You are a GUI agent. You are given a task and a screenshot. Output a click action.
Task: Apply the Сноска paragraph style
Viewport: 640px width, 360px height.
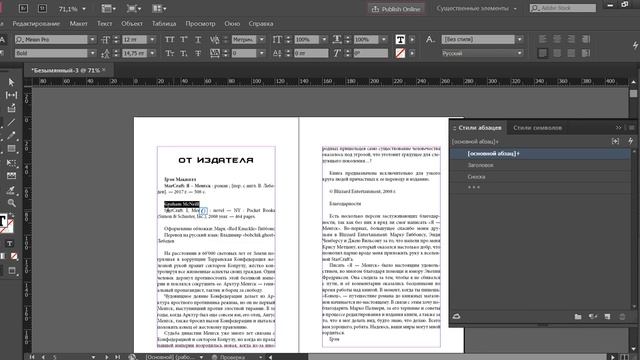coord(540,177)
